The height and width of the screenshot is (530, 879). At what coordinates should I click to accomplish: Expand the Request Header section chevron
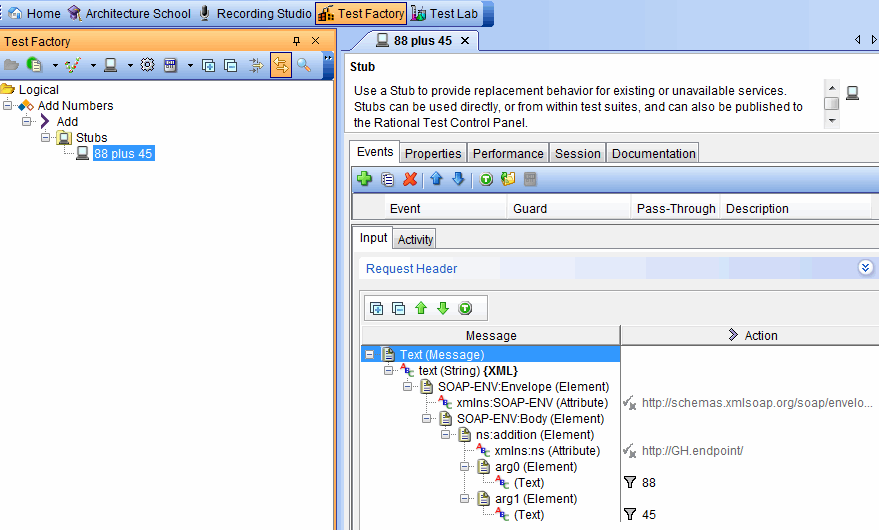tap(865, 268)
